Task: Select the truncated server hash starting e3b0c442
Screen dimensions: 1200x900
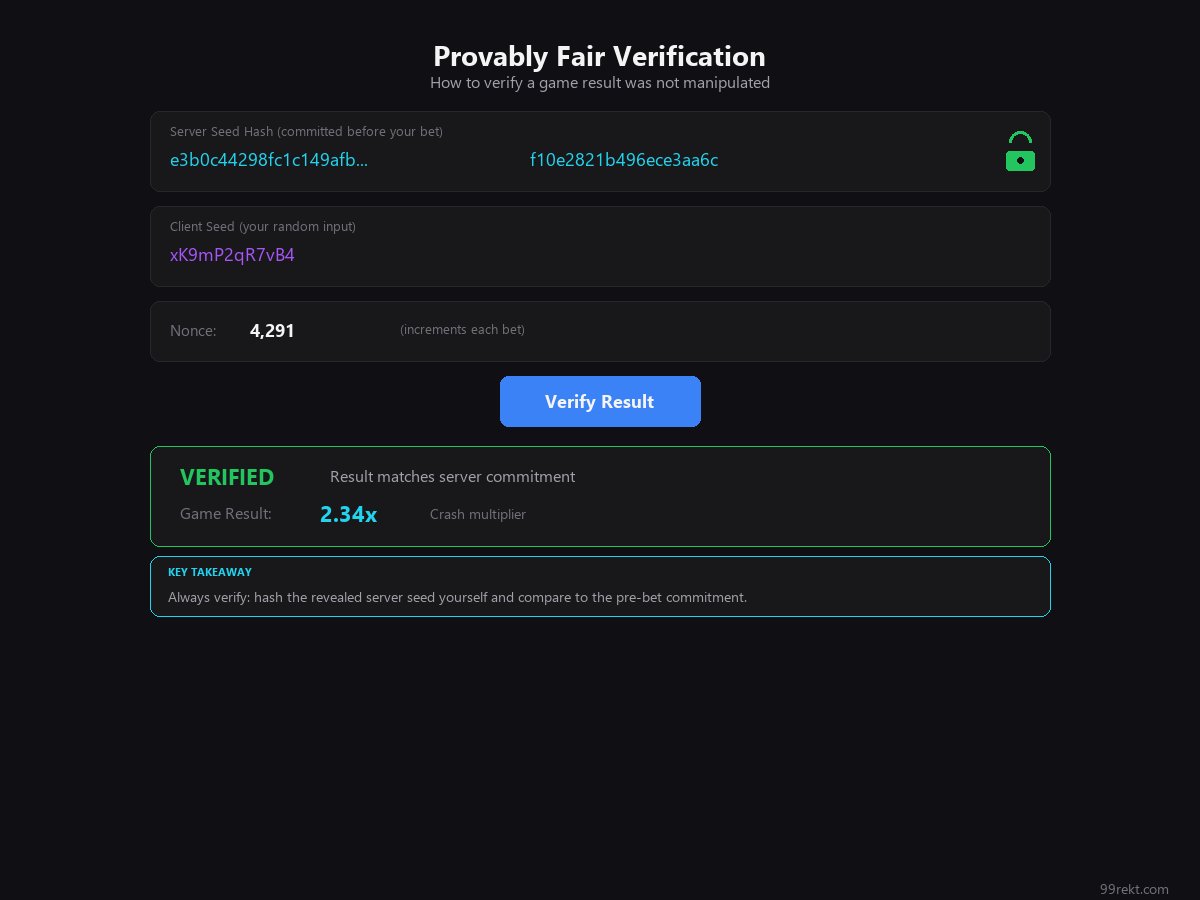Action: (269, 160)
